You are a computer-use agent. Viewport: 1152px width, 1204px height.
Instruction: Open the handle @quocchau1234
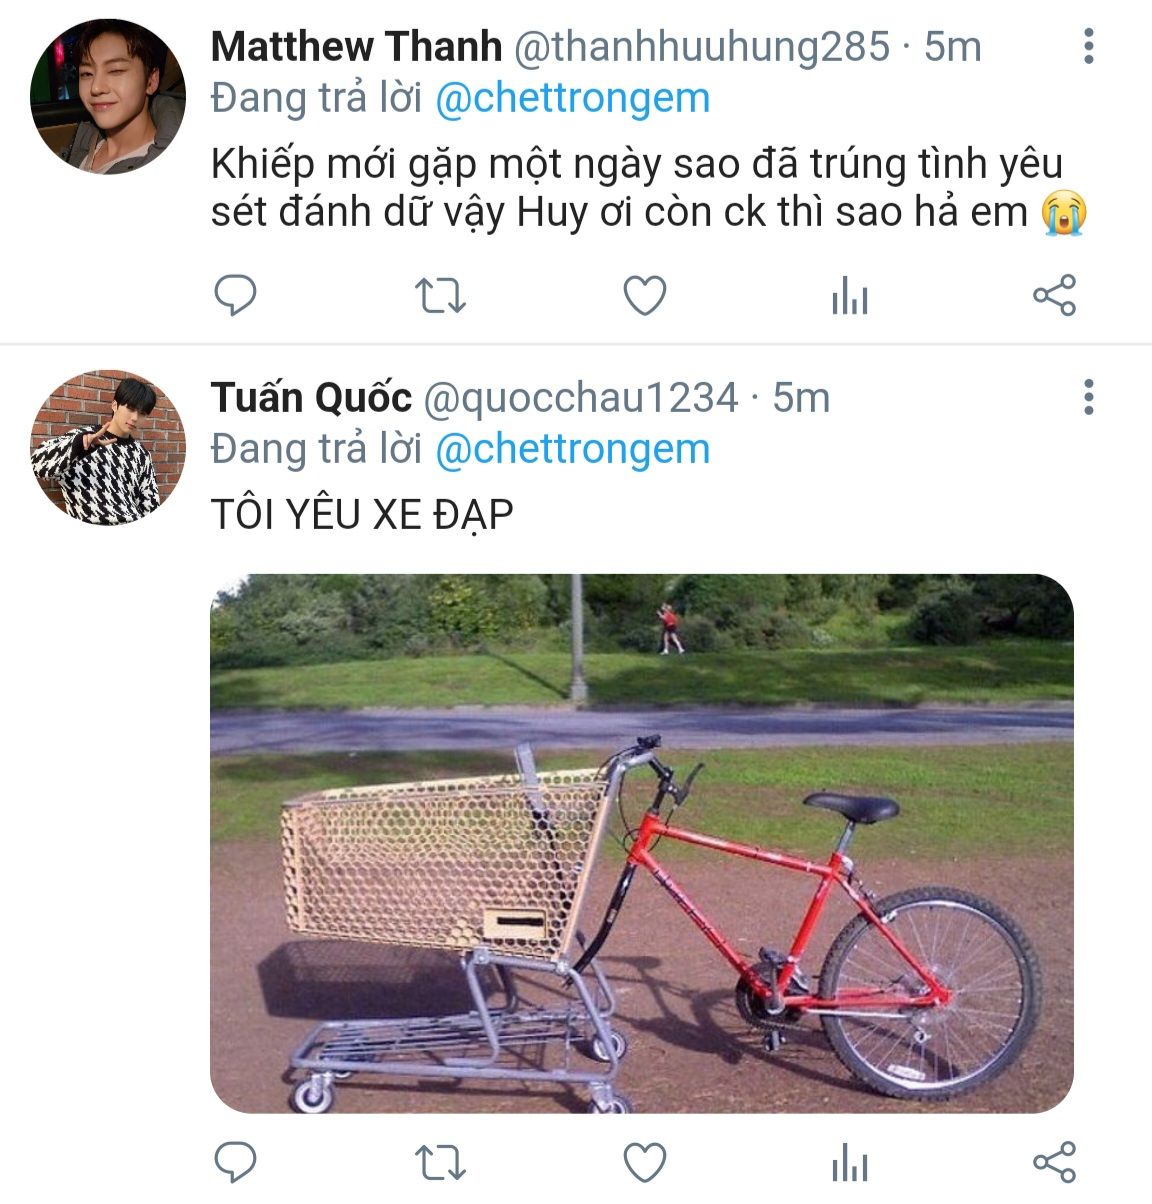click(x=581, y=398)
